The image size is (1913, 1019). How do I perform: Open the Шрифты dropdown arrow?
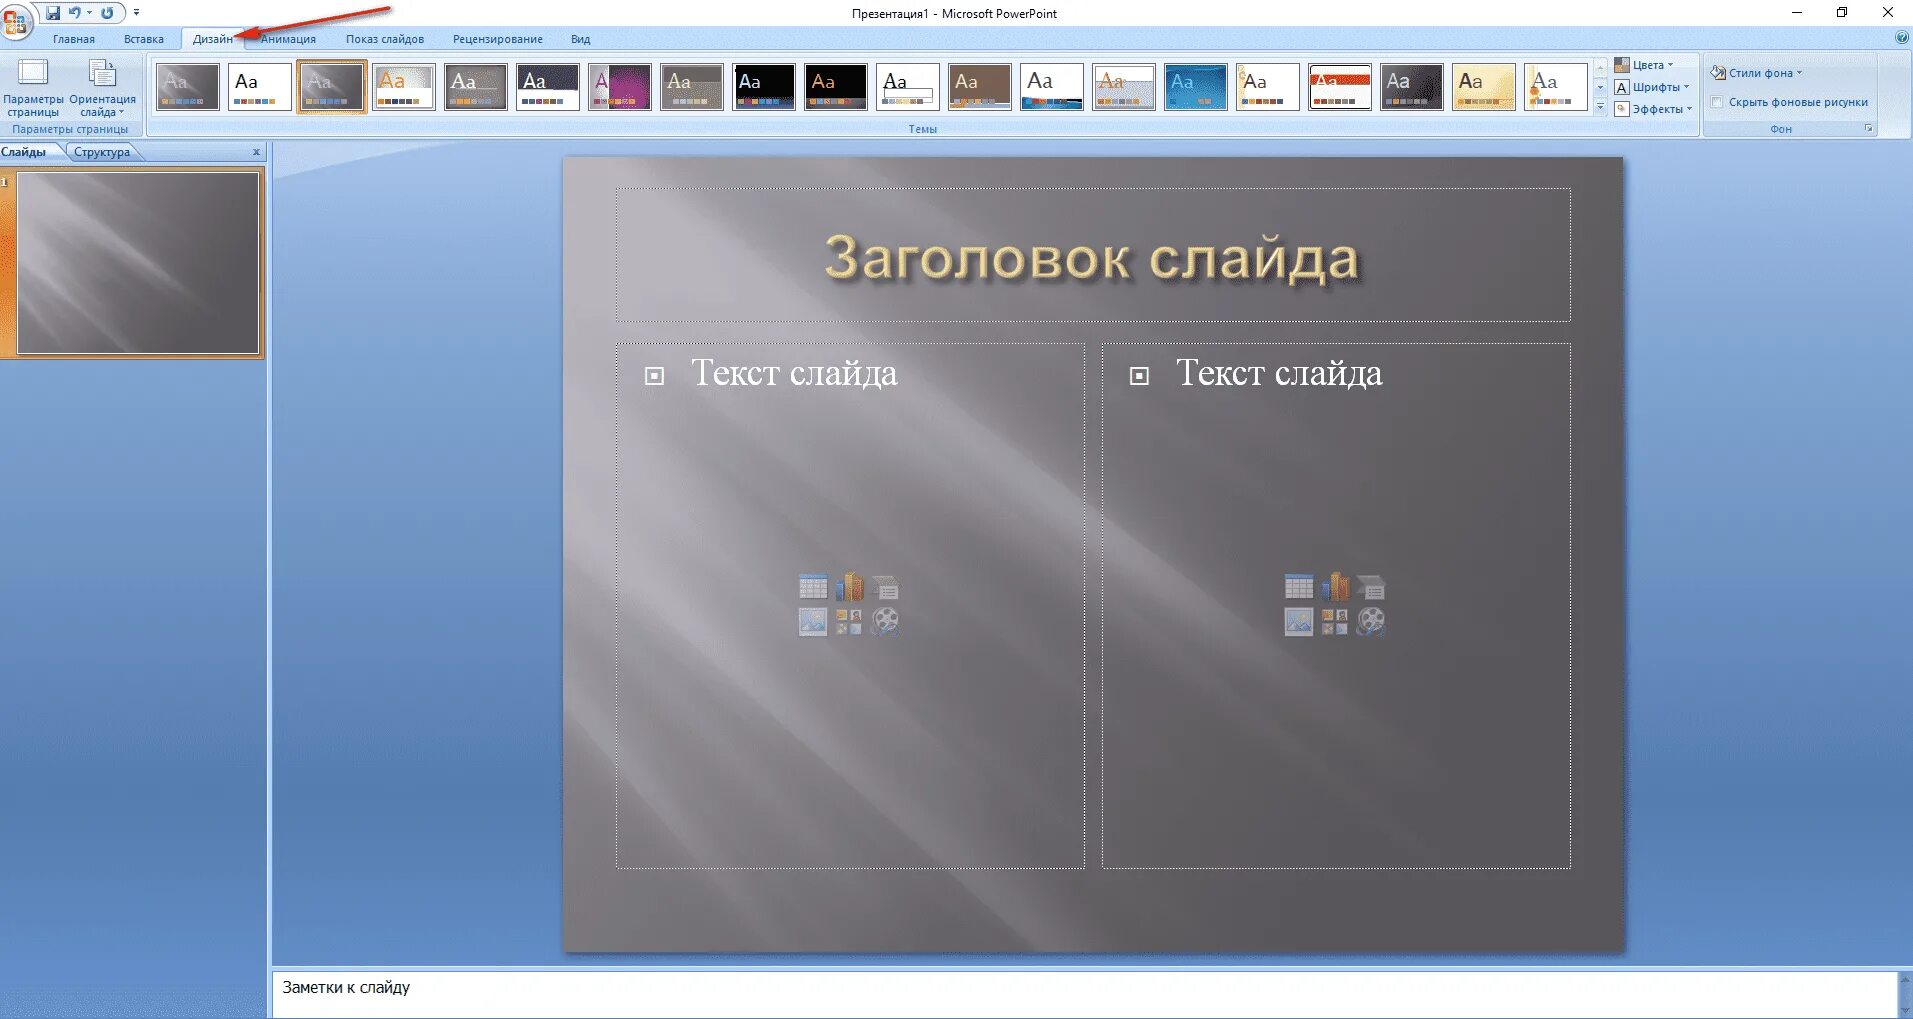coord(1686,87)
